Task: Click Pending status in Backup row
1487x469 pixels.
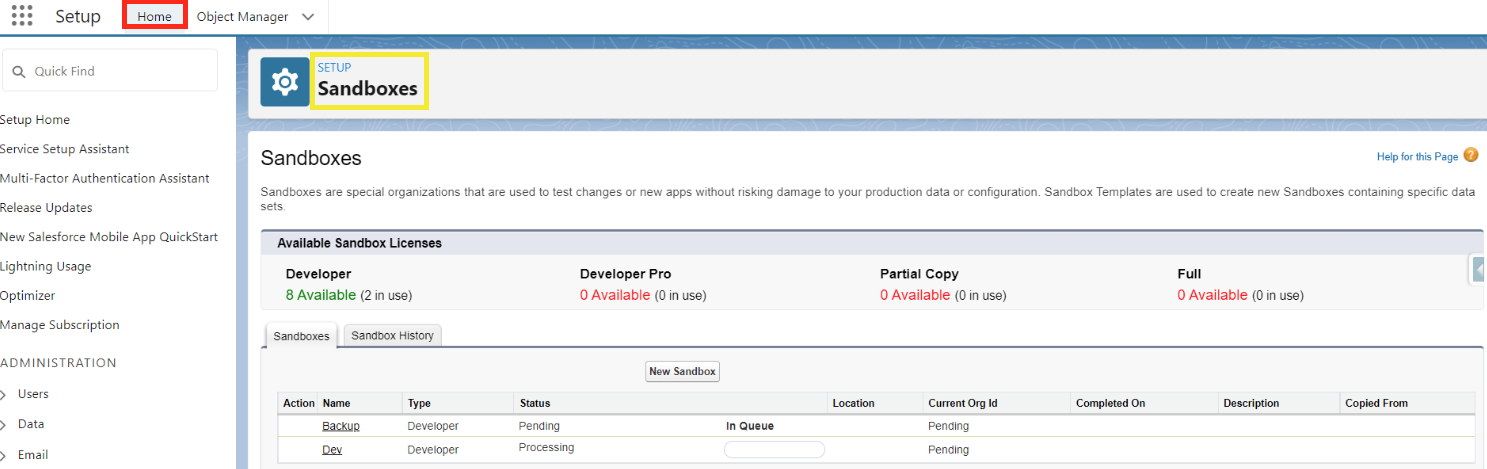Action: tap(539, 426)
